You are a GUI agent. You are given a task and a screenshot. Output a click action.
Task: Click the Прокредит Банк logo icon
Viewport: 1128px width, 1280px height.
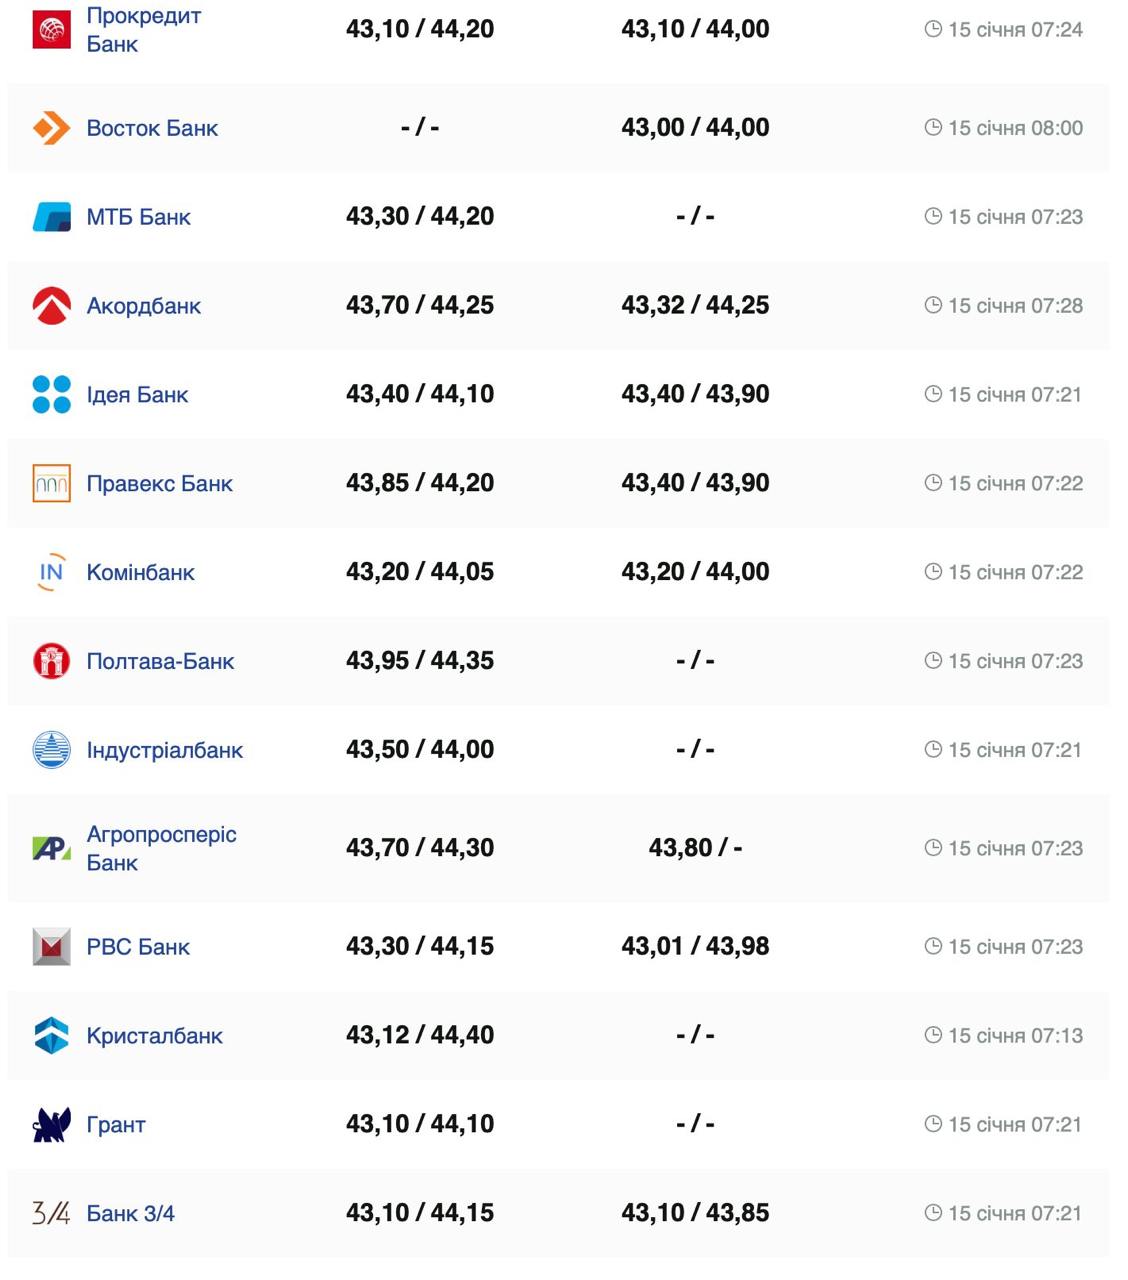point(51,29)
